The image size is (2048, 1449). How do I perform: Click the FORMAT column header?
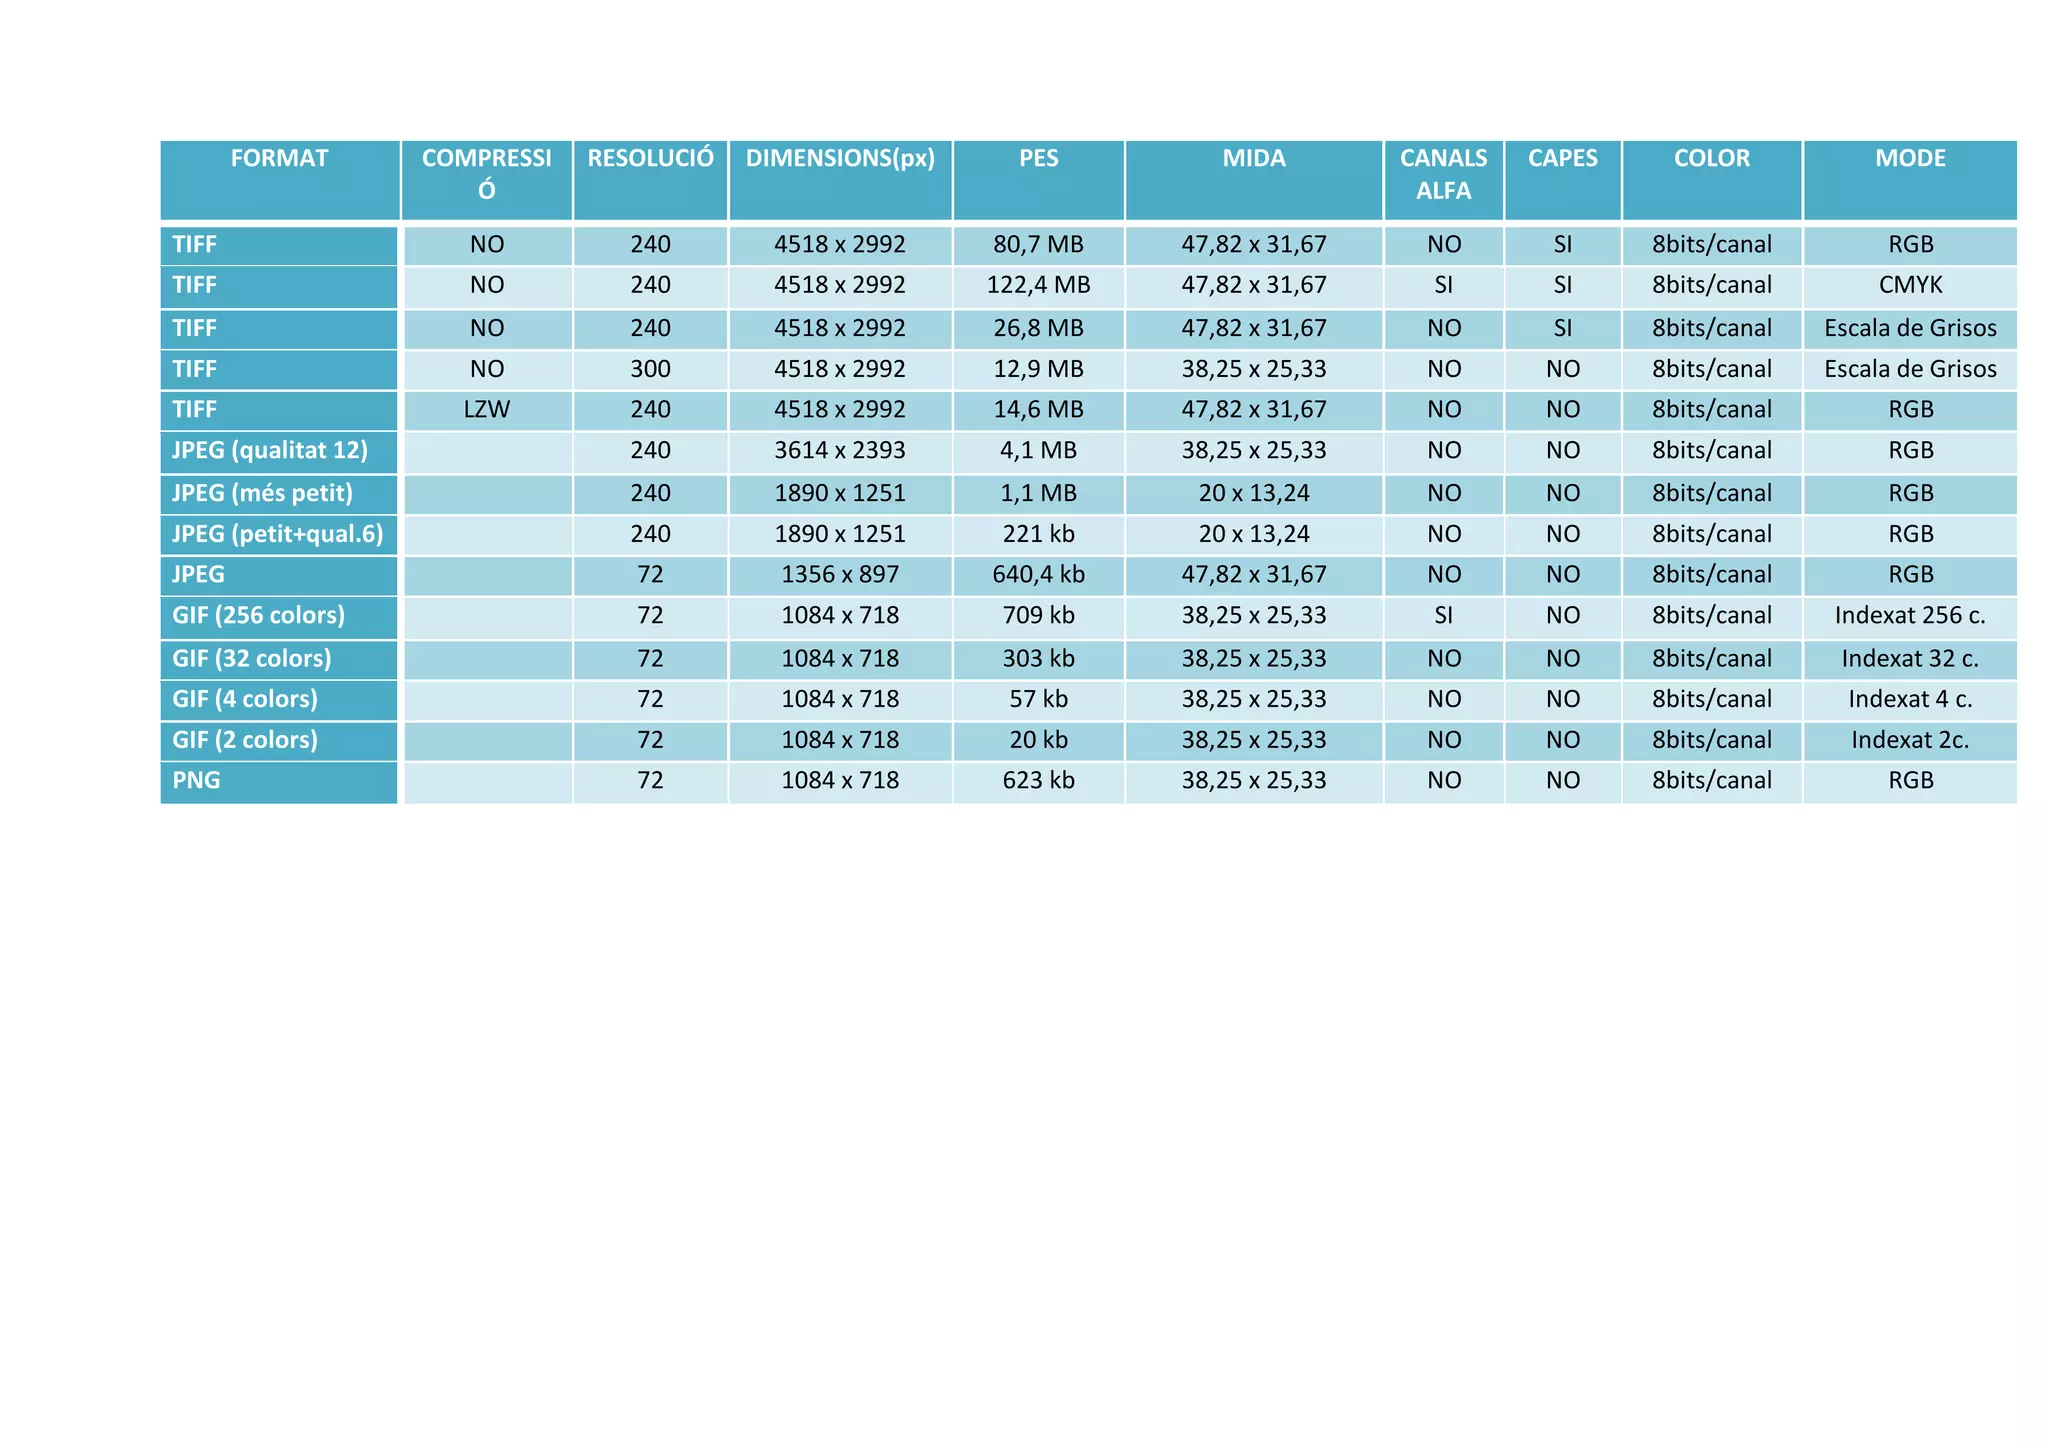coord(279,159)
